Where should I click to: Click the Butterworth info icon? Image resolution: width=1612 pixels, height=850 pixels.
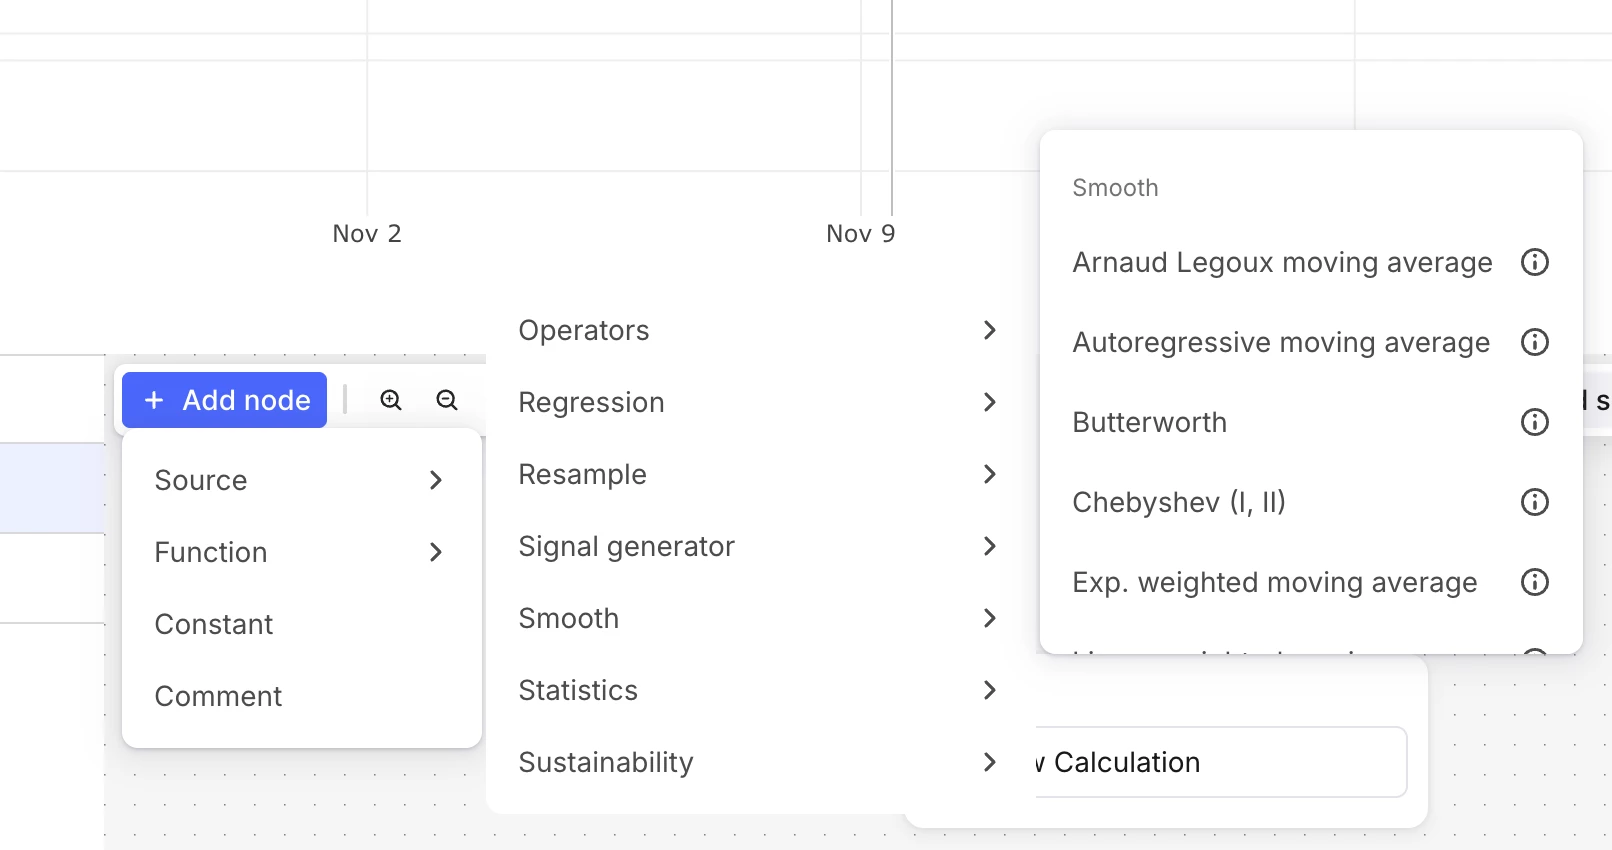pyautogui.click(x=1534, y=422)
